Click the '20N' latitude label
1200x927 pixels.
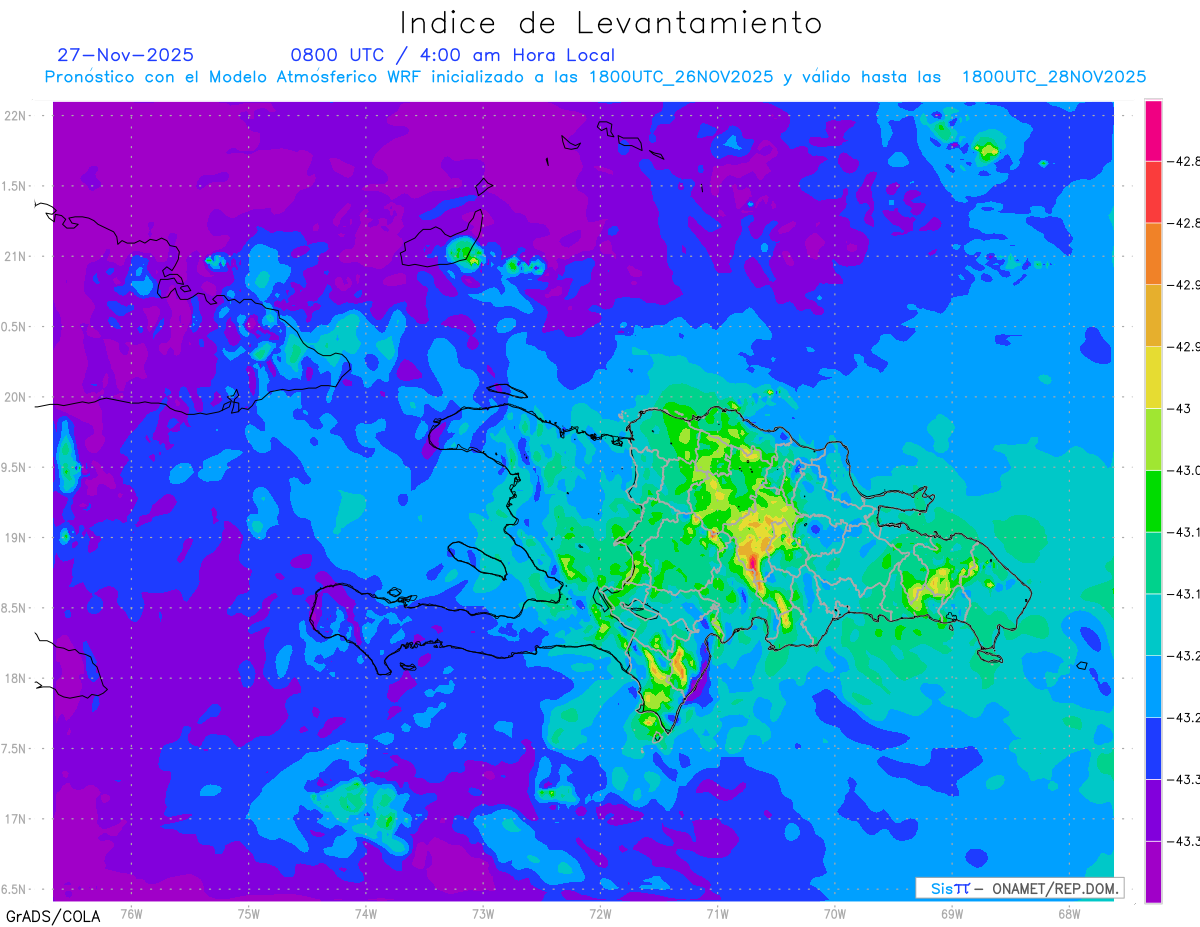coord(16,397)
